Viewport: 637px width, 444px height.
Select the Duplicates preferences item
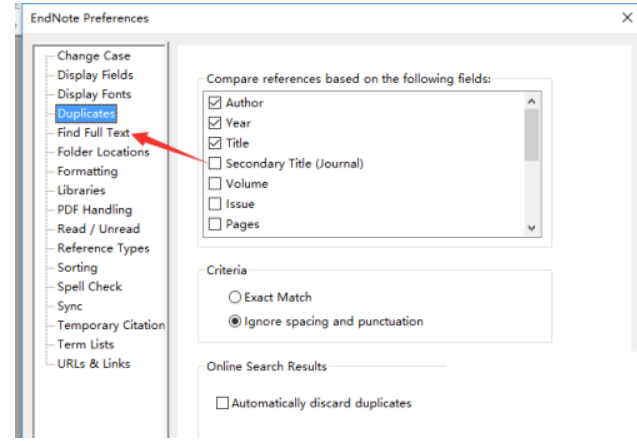click(86, 113)
